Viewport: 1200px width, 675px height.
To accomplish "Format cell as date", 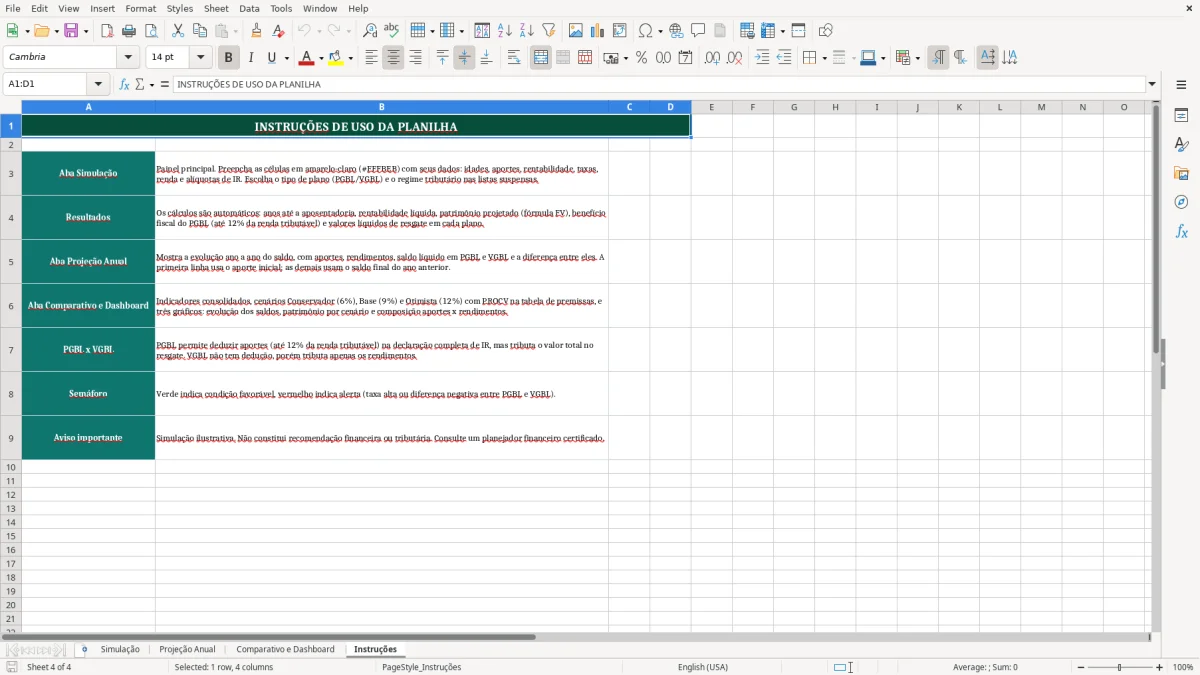I will 686,58.
